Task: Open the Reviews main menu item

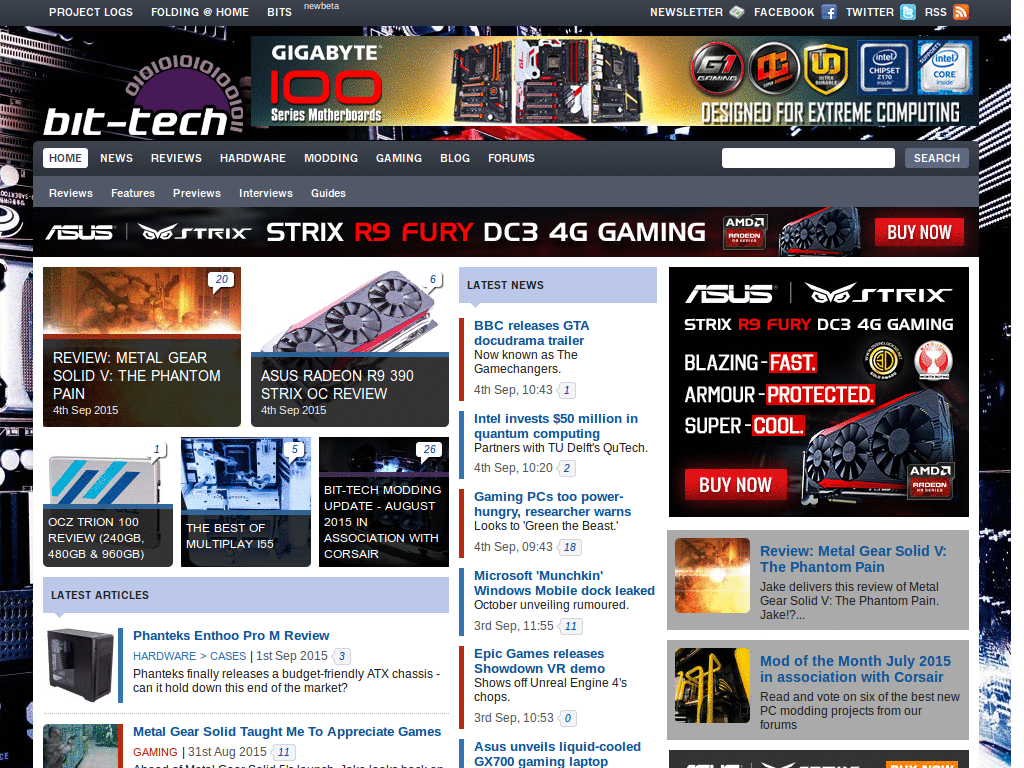Action: pos(176,158)
